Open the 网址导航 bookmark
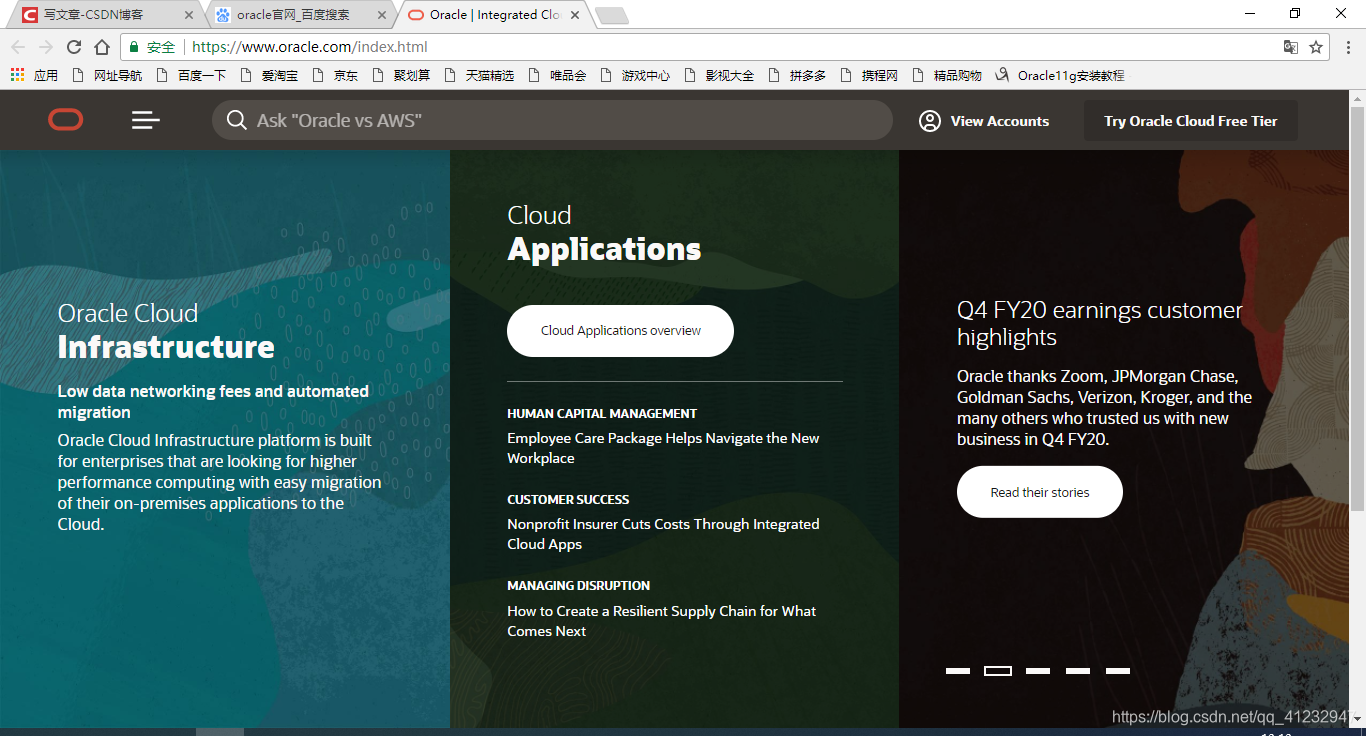Image resolution: width=1366 pixels, height=736 pixels. pyautogui.click(x=108, y=75)
